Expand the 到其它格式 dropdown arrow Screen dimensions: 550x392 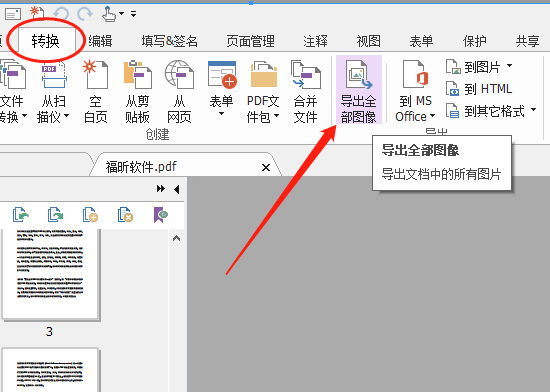[x=534, y=110]
